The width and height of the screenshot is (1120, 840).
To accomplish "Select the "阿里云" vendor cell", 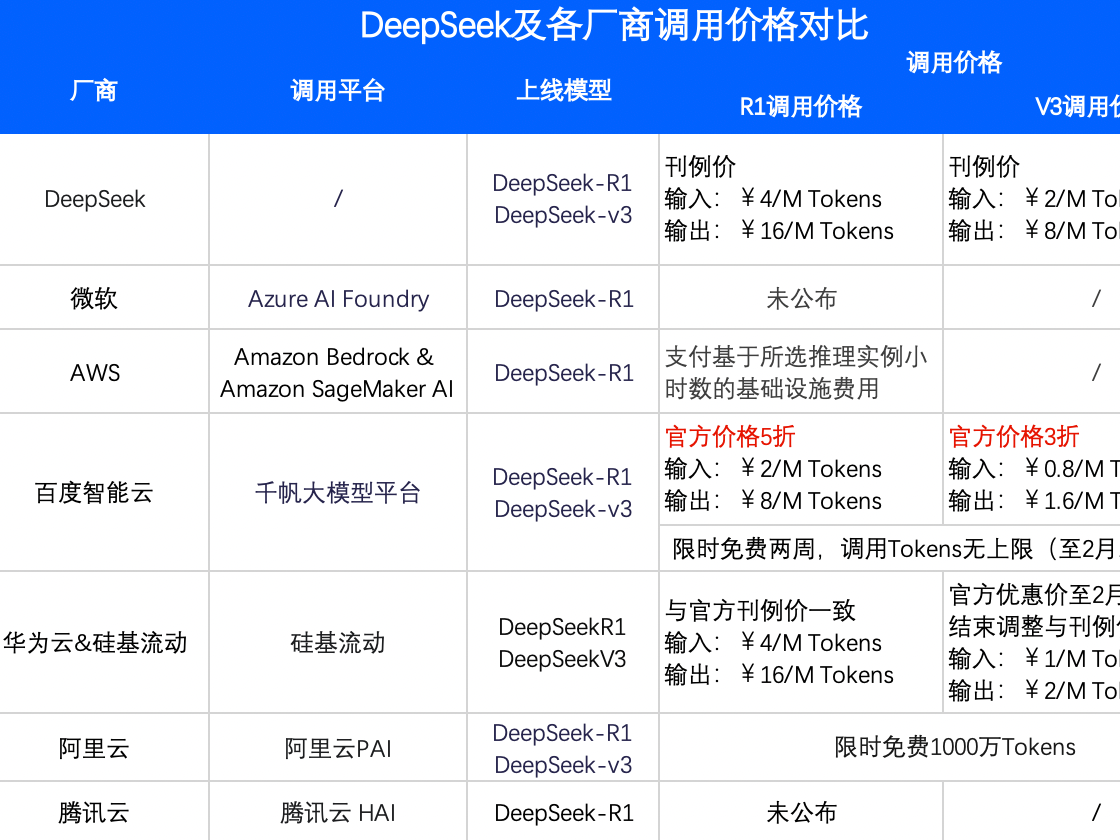I will pyautogui.click(x=94, y=748).
